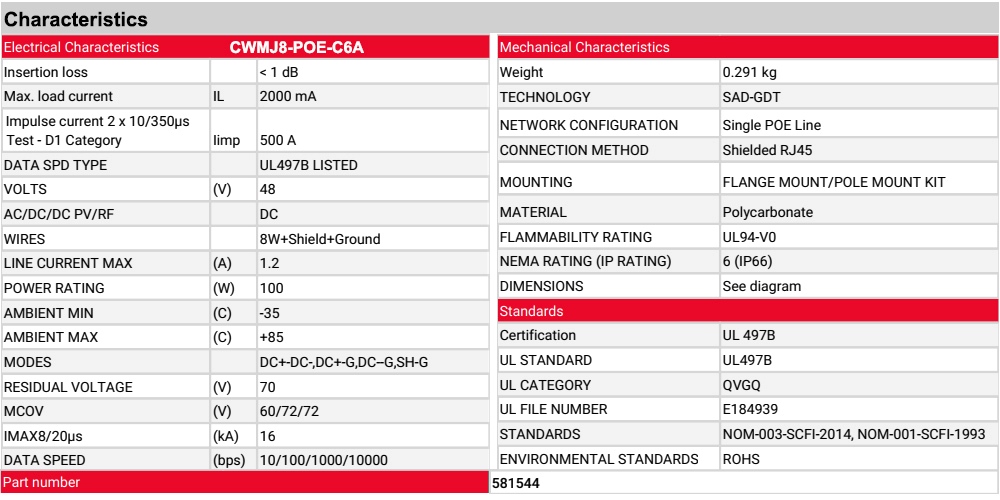Click the WIRES value 8W+Shield+Ground

(320, 240)
